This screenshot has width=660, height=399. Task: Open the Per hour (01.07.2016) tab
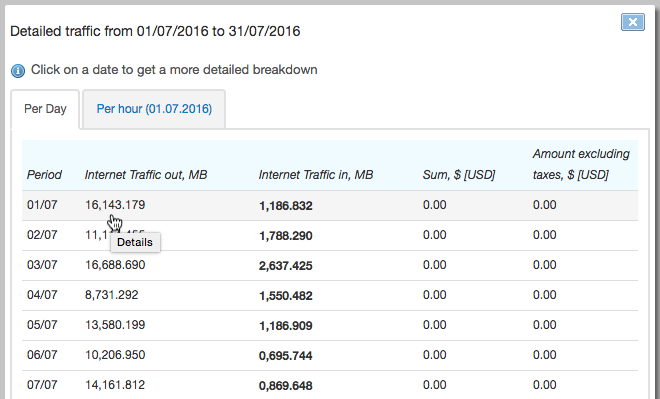(x=154, y=109)
